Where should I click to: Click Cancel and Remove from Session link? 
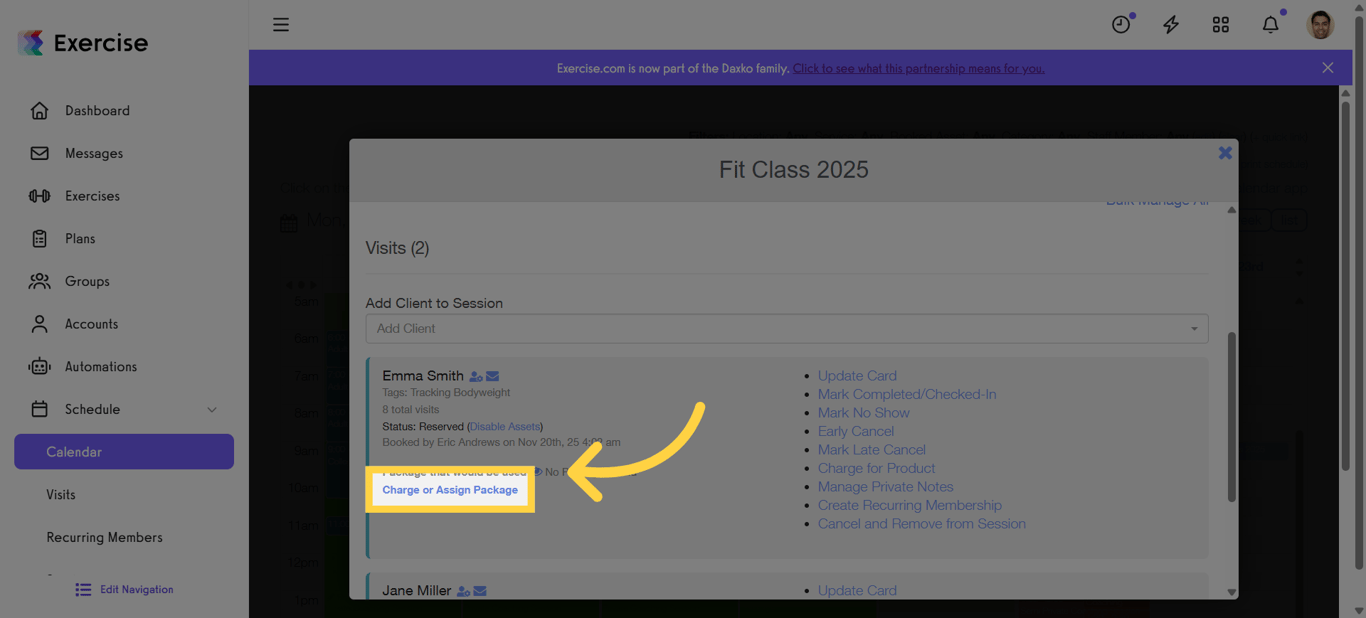922,524
